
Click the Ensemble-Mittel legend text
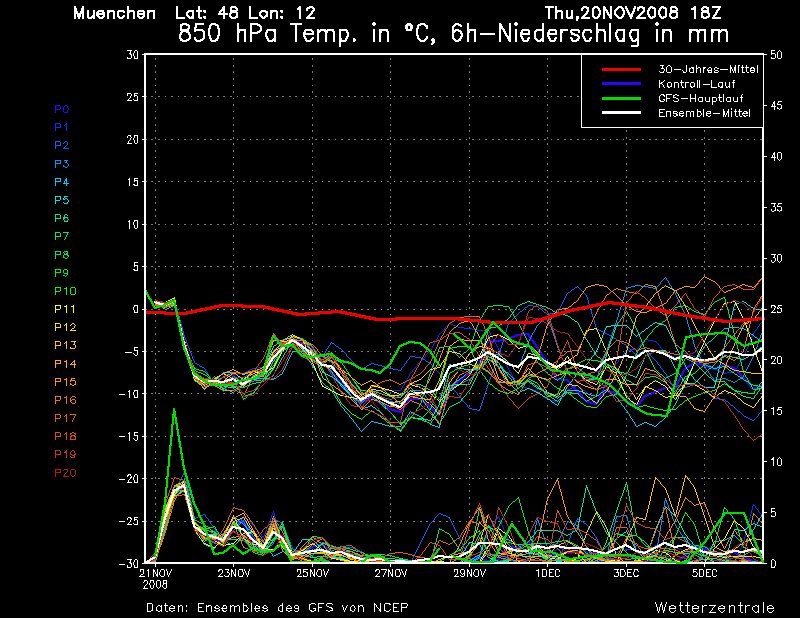point(704,113)
